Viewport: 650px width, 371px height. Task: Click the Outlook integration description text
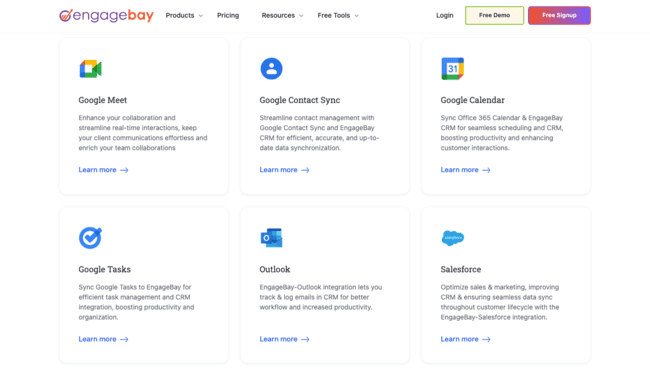(321, 297)
